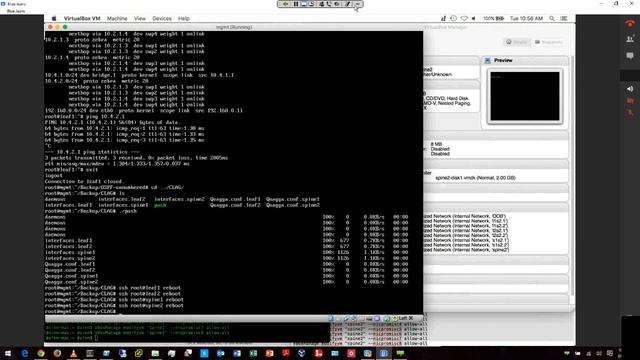Click the red hang-up phone icon
640x360 pixels.
[630, 24]
